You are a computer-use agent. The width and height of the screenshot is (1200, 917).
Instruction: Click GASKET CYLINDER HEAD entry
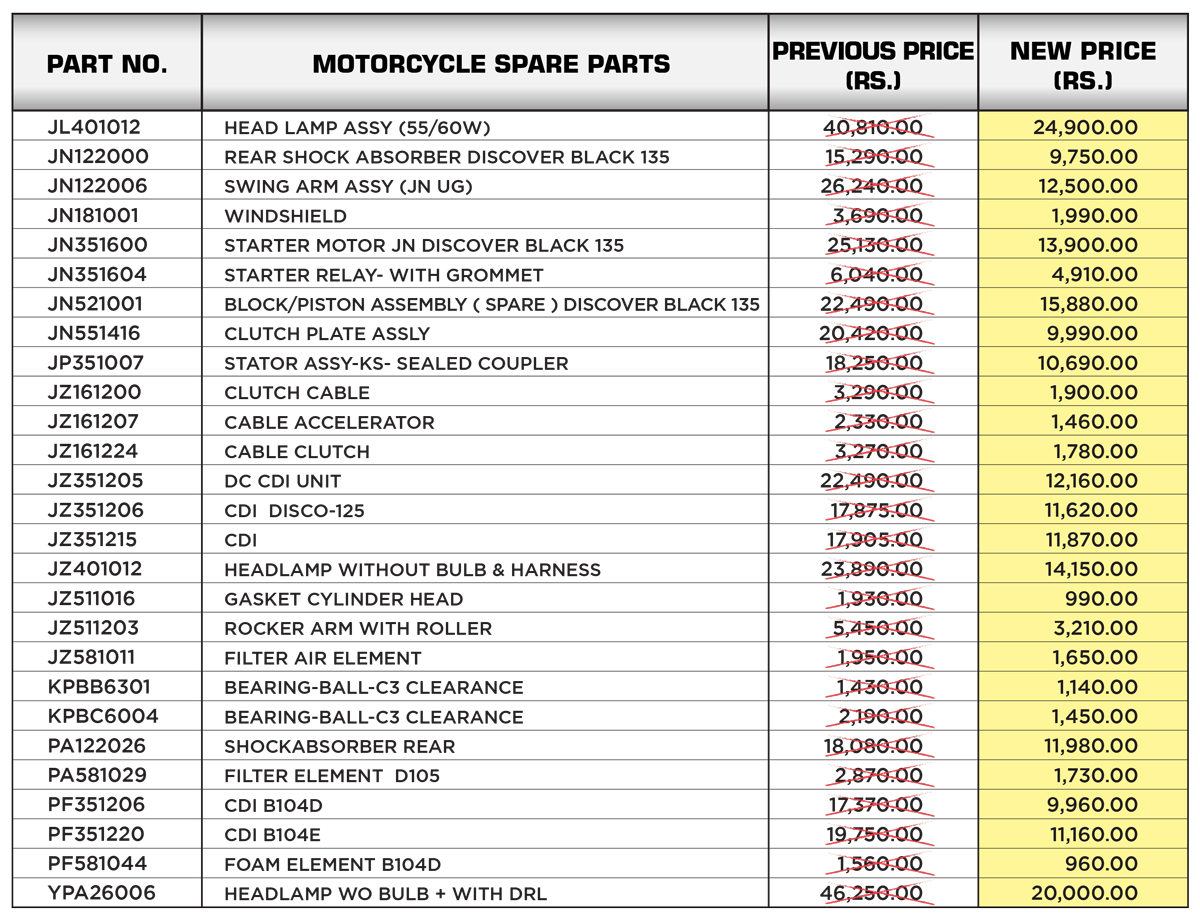click(344, 599)
